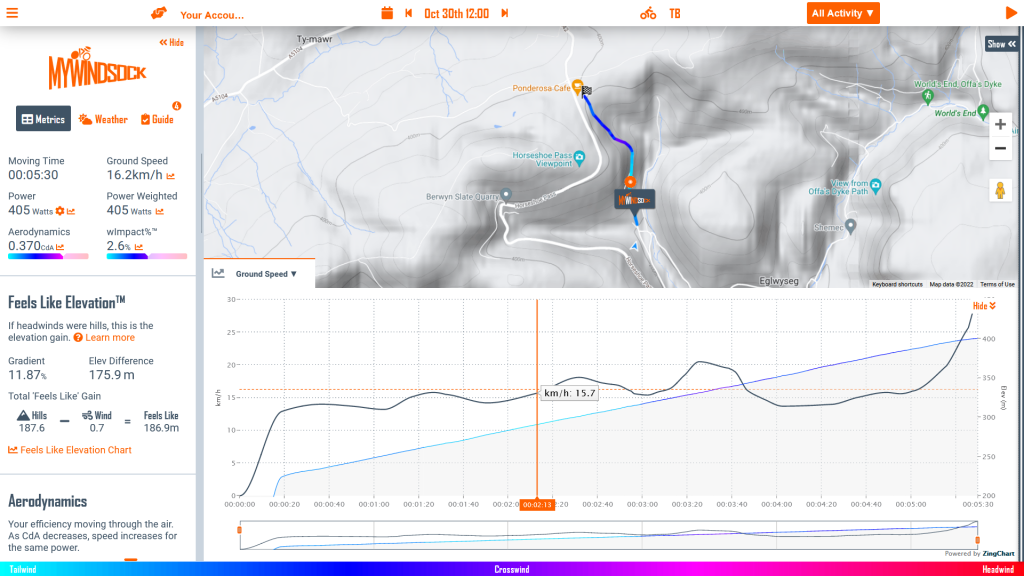Open the Ground Speed metric chart icon

pos(172,175)
